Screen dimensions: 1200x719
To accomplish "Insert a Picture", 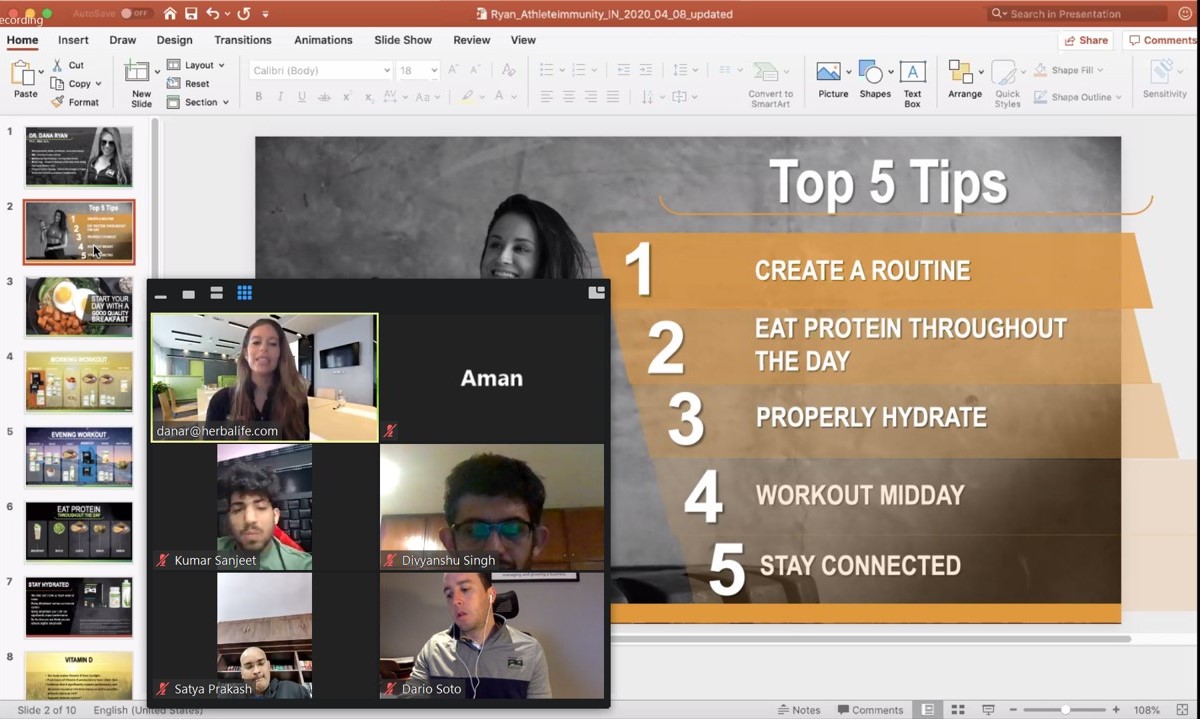I will (x=832, y=80).
